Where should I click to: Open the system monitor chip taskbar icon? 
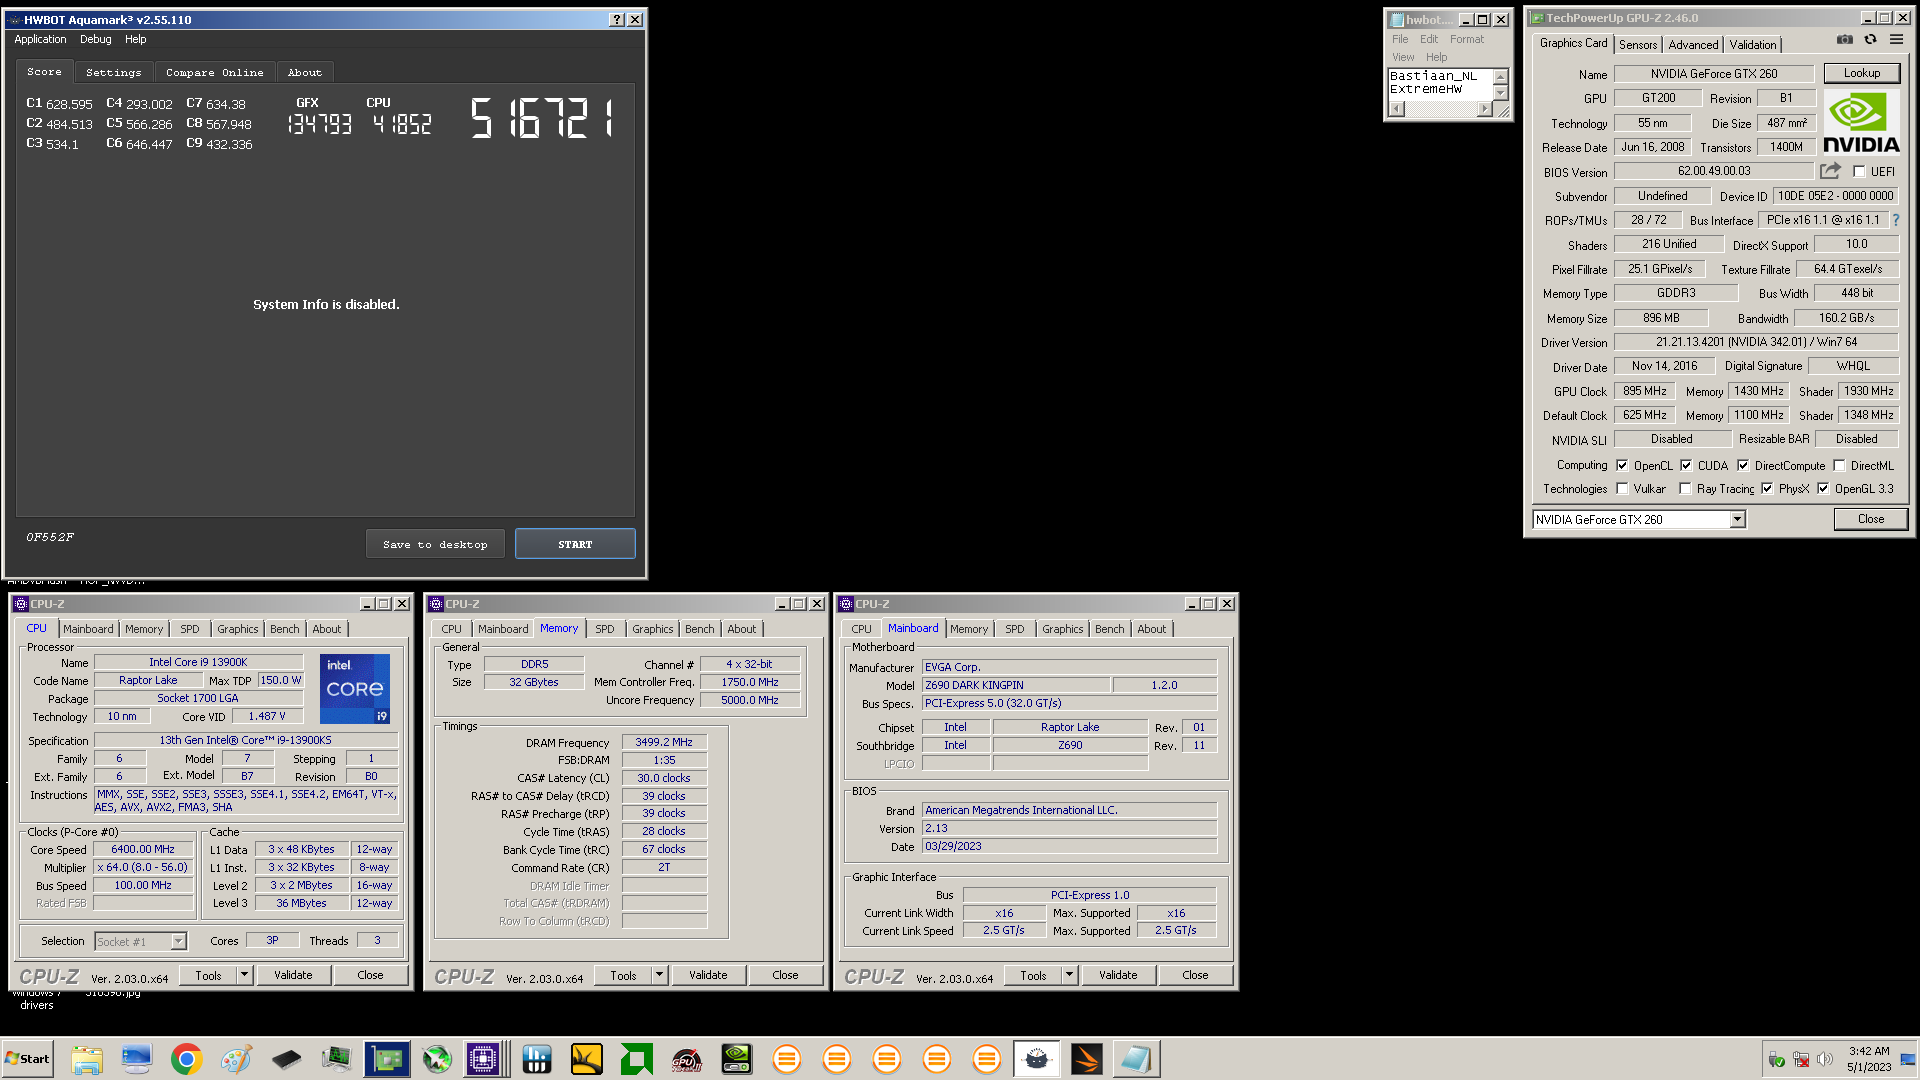click(x=337, y=1059)
